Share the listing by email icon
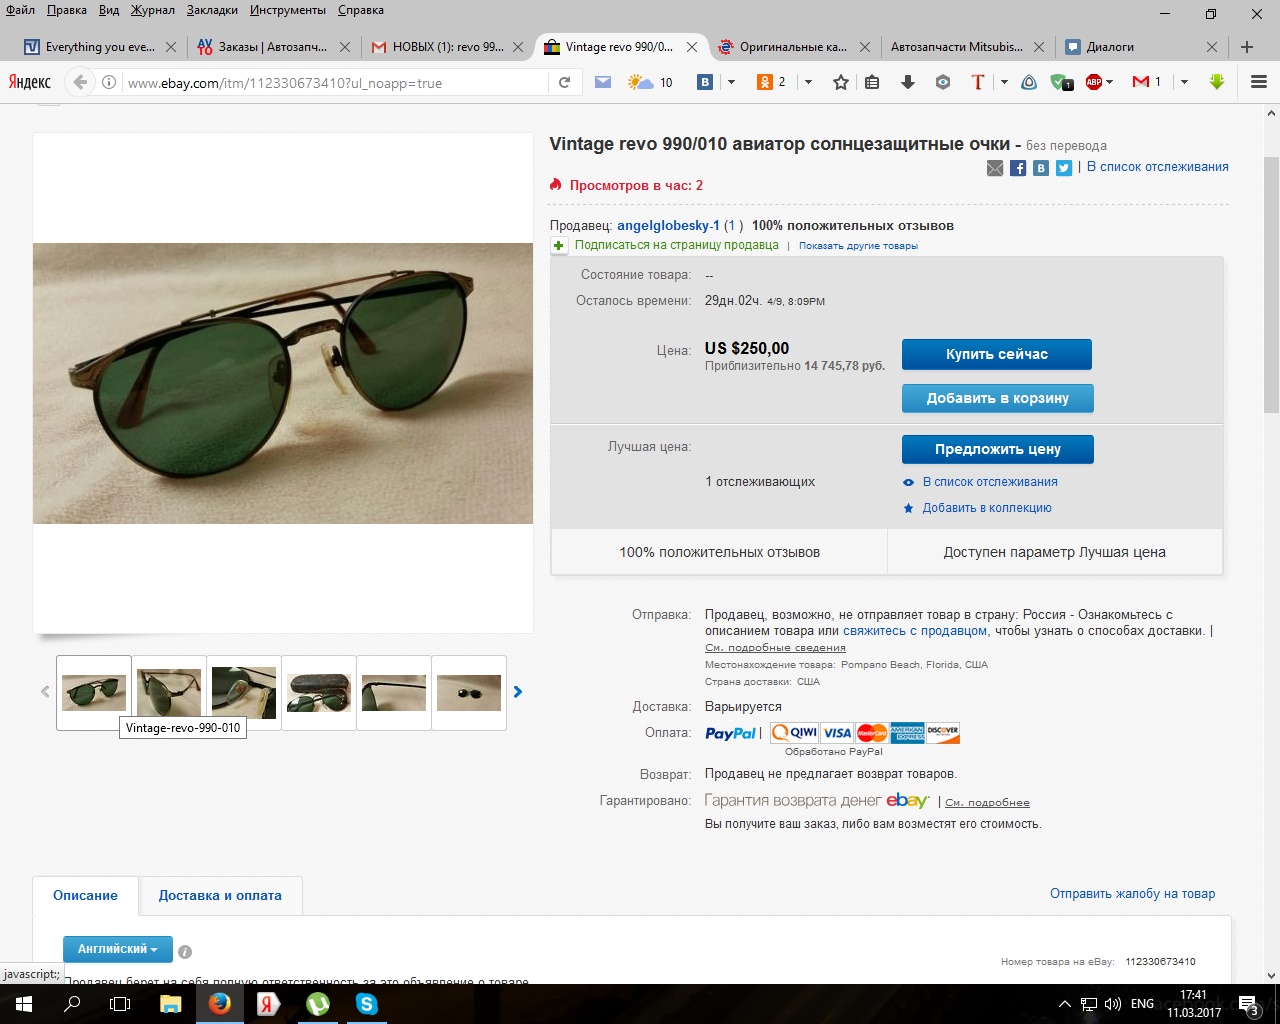This screenshot has height=1024, width=1280. (x=995, y=168)
